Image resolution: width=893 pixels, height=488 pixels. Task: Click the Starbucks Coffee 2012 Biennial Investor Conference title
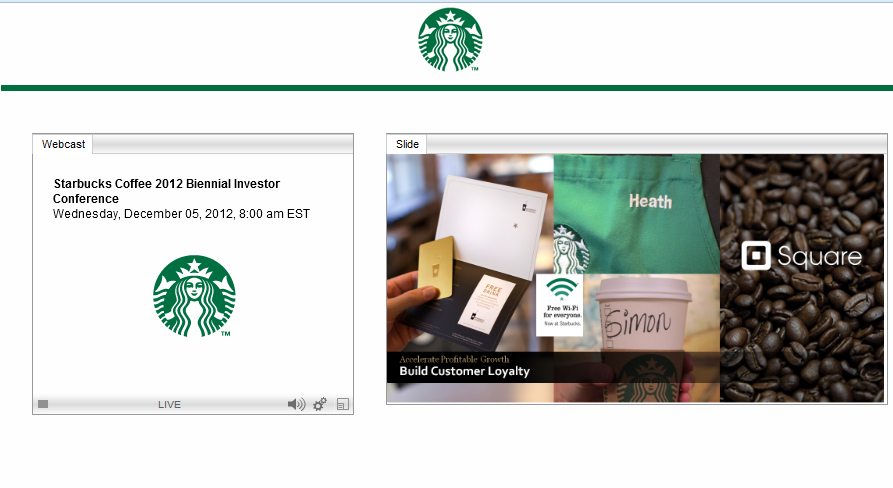pyautogui.click(x=166, y=191)
